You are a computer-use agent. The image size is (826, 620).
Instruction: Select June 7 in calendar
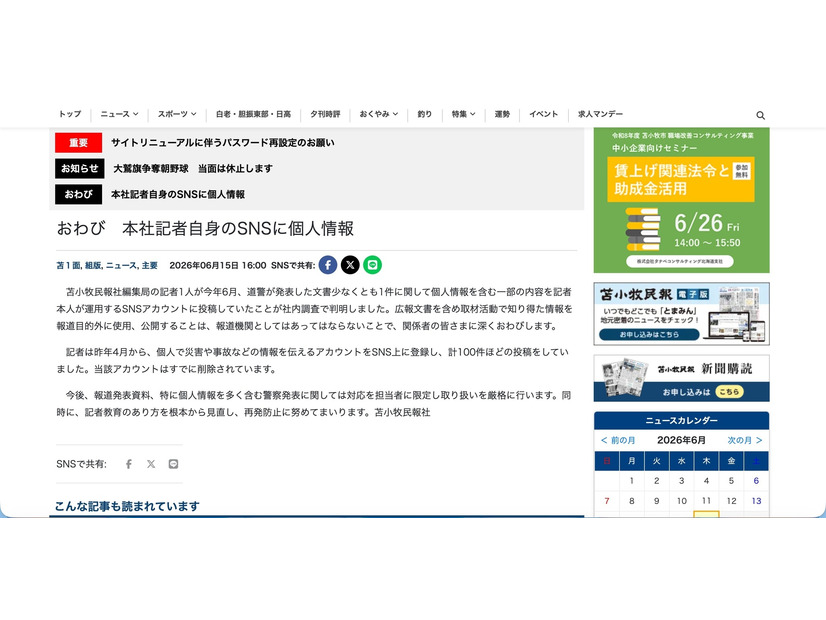click(x=607, y=501)
